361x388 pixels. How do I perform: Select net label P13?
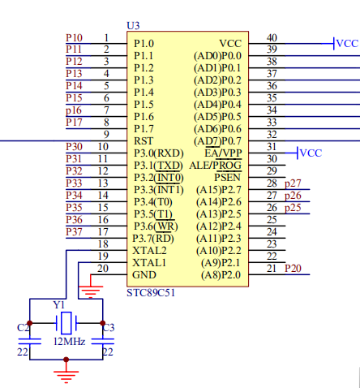pyautogui.click(x=74, y=74)
